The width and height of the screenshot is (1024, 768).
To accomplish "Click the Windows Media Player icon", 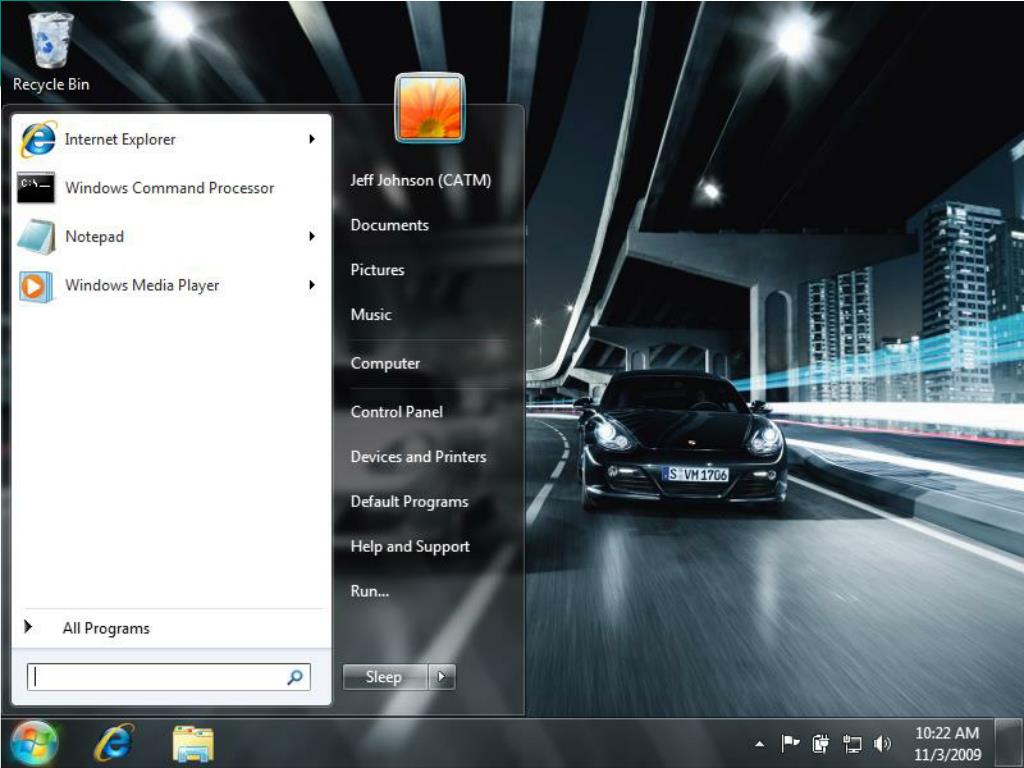I will [x=36, y=285].
